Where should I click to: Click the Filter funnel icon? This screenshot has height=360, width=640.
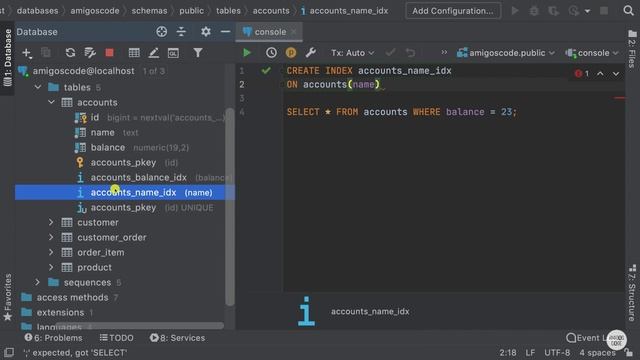pyautogui.click(x=198, y=53)
